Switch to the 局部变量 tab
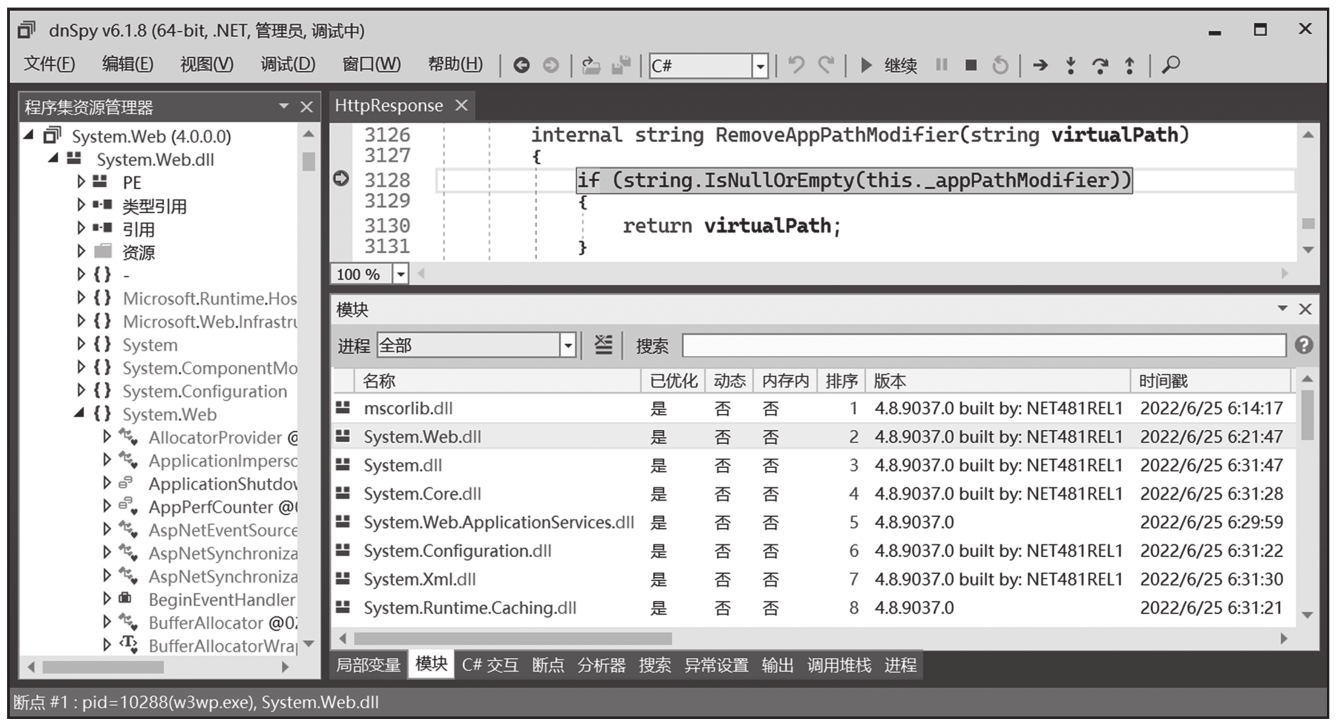1336x726 pixels. (x=368, y=665)
